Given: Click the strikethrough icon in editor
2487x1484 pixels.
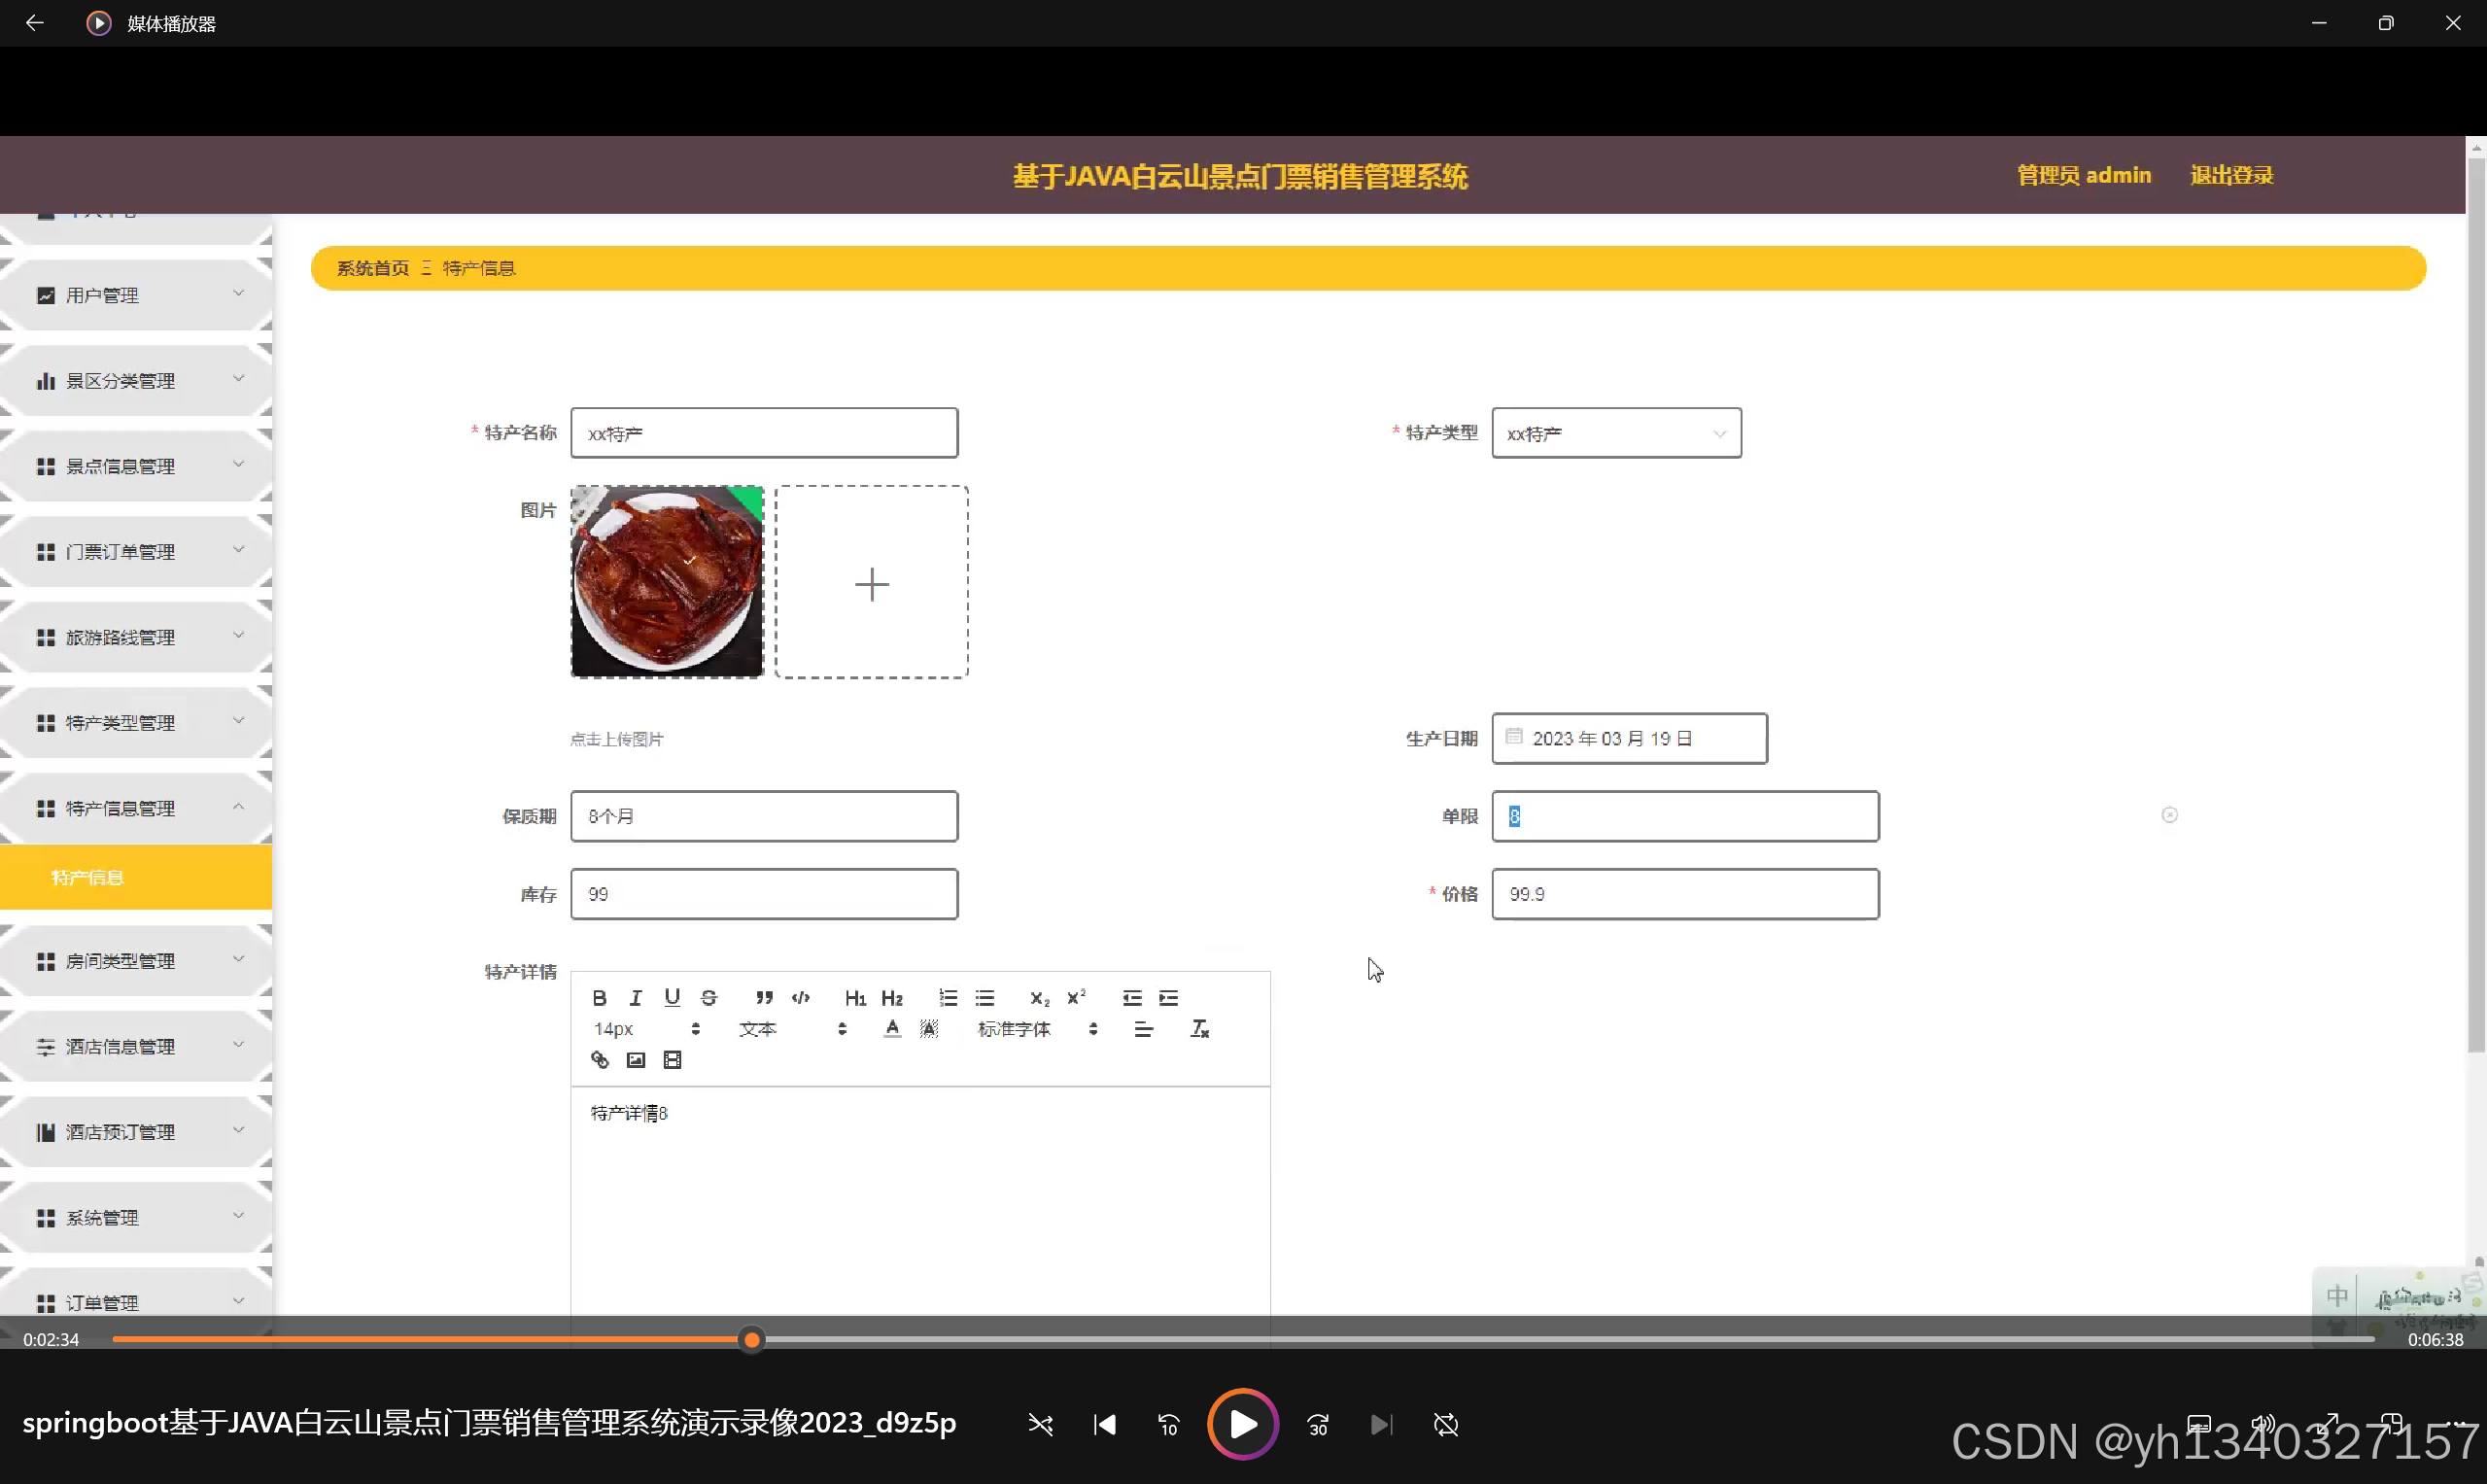Looking at the screenshot, I should click(709, 997).
